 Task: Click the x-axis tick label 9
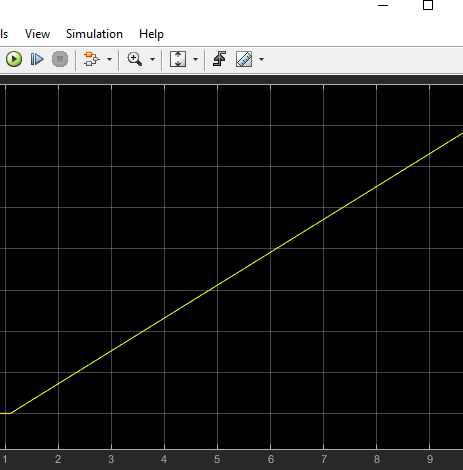(x=430, y=459)
